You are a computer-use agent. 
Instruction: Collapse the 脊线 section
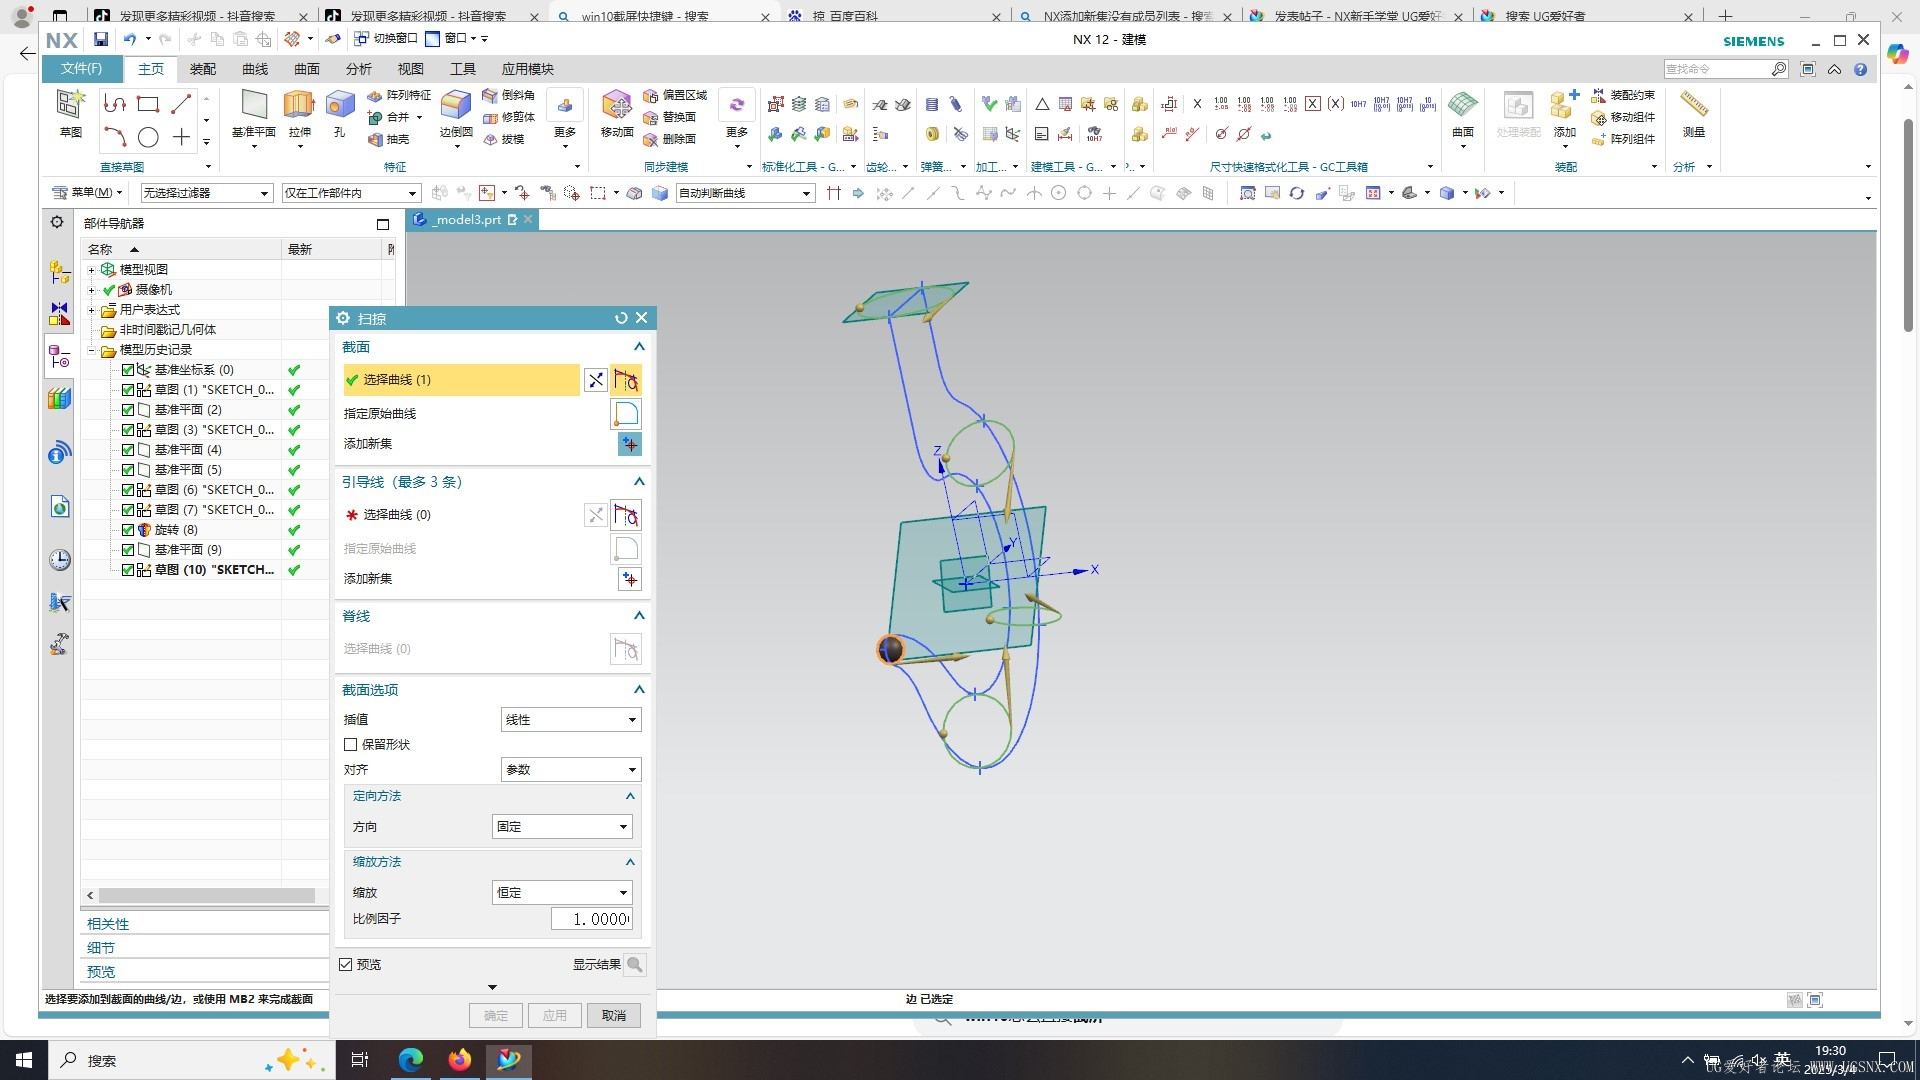[639, 616]
